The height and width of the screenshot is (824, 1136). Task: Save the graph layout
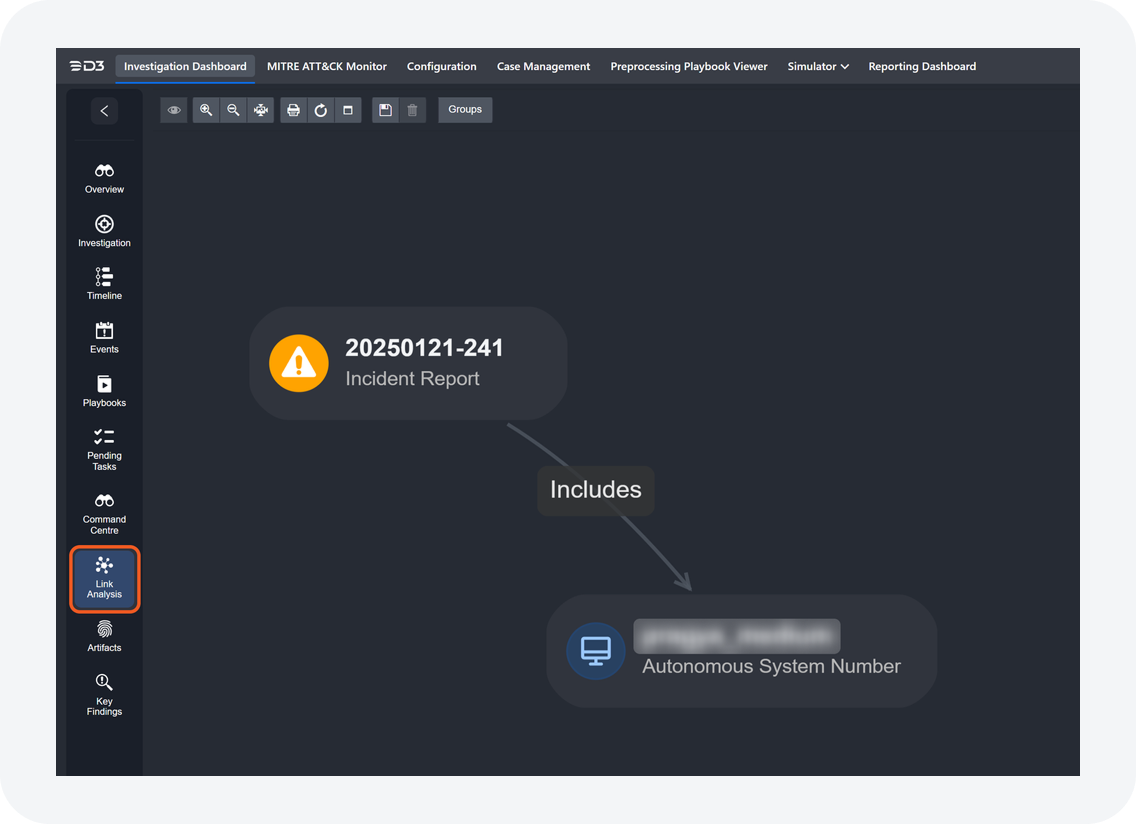coord(385,110)
